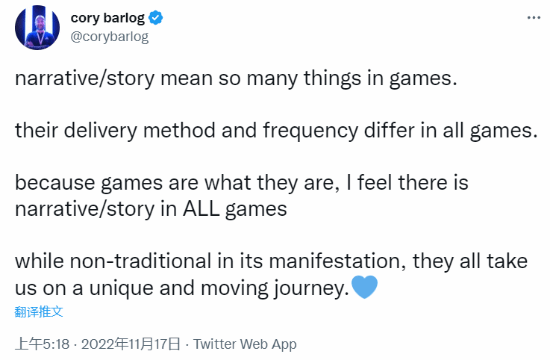Click the line 'us on a unique and moving journey'
The image size is (550, 360).
coord(182,289)
